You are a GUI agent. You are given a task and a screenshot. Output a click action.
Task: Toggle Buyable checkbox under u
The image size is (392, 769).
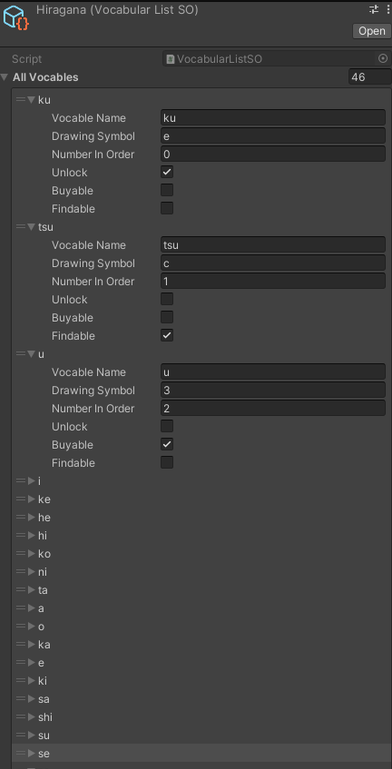click(167, 444)
